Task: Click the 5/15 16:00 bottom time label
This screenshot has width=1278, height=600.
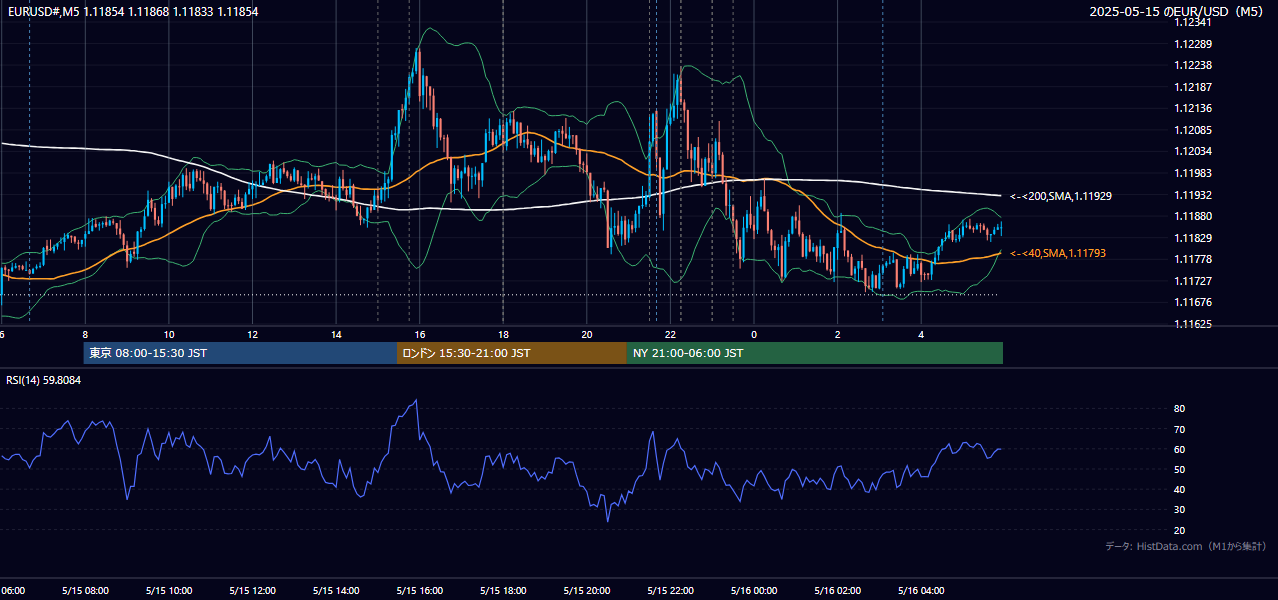Action: pyautogui.click(x=419, y=591)
